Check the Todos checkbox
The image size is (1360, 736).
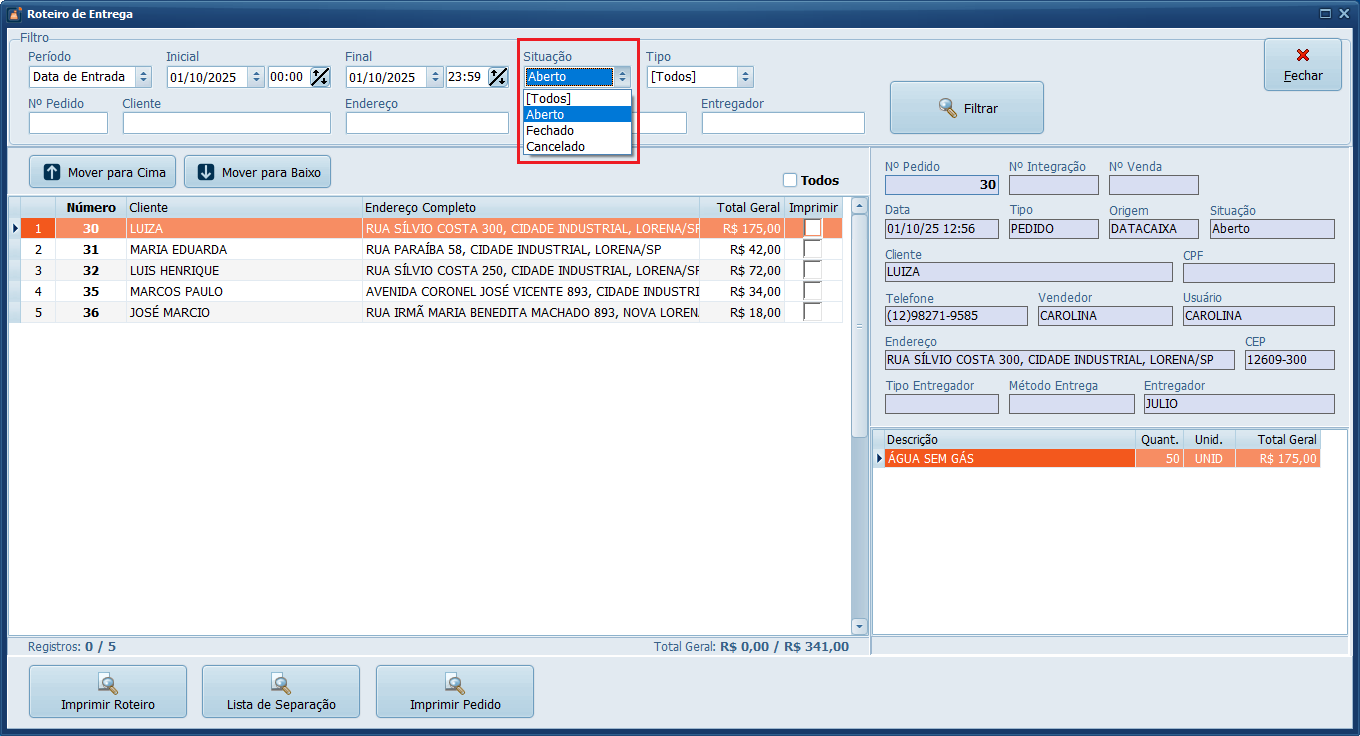[790, 180]
